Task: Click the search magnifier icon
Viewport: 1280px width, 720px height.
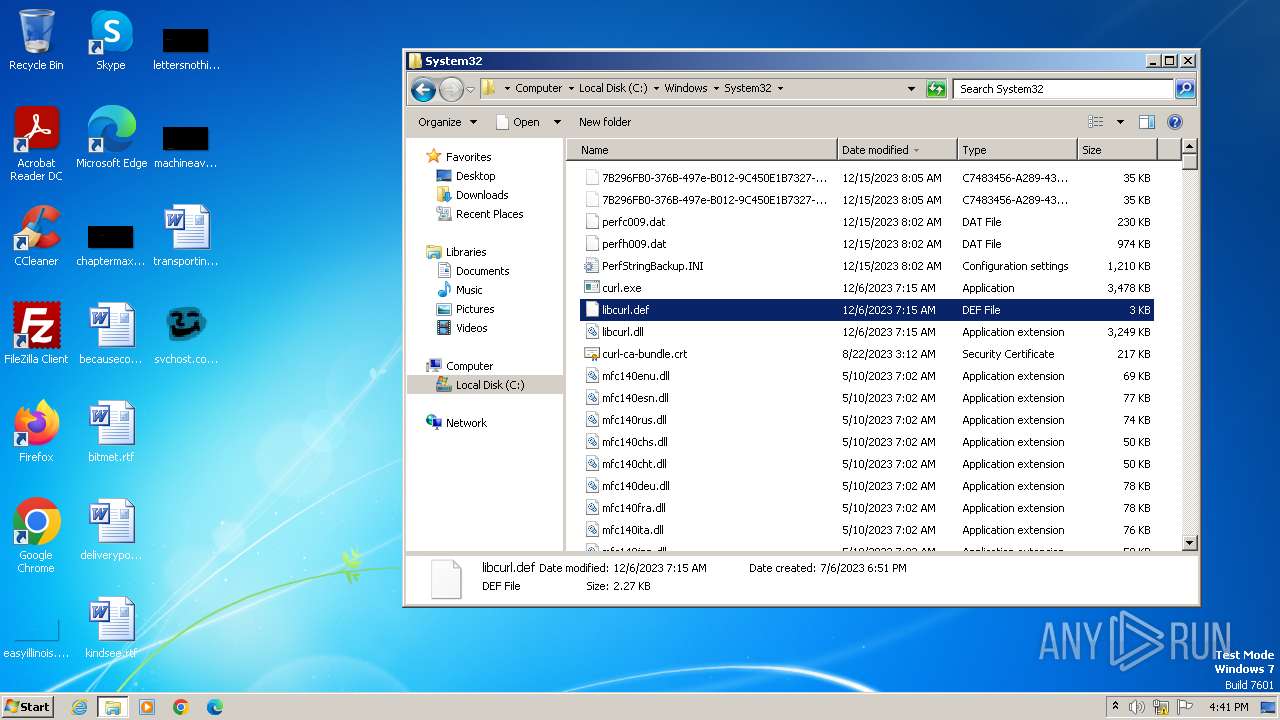Action: point(1185,89)
